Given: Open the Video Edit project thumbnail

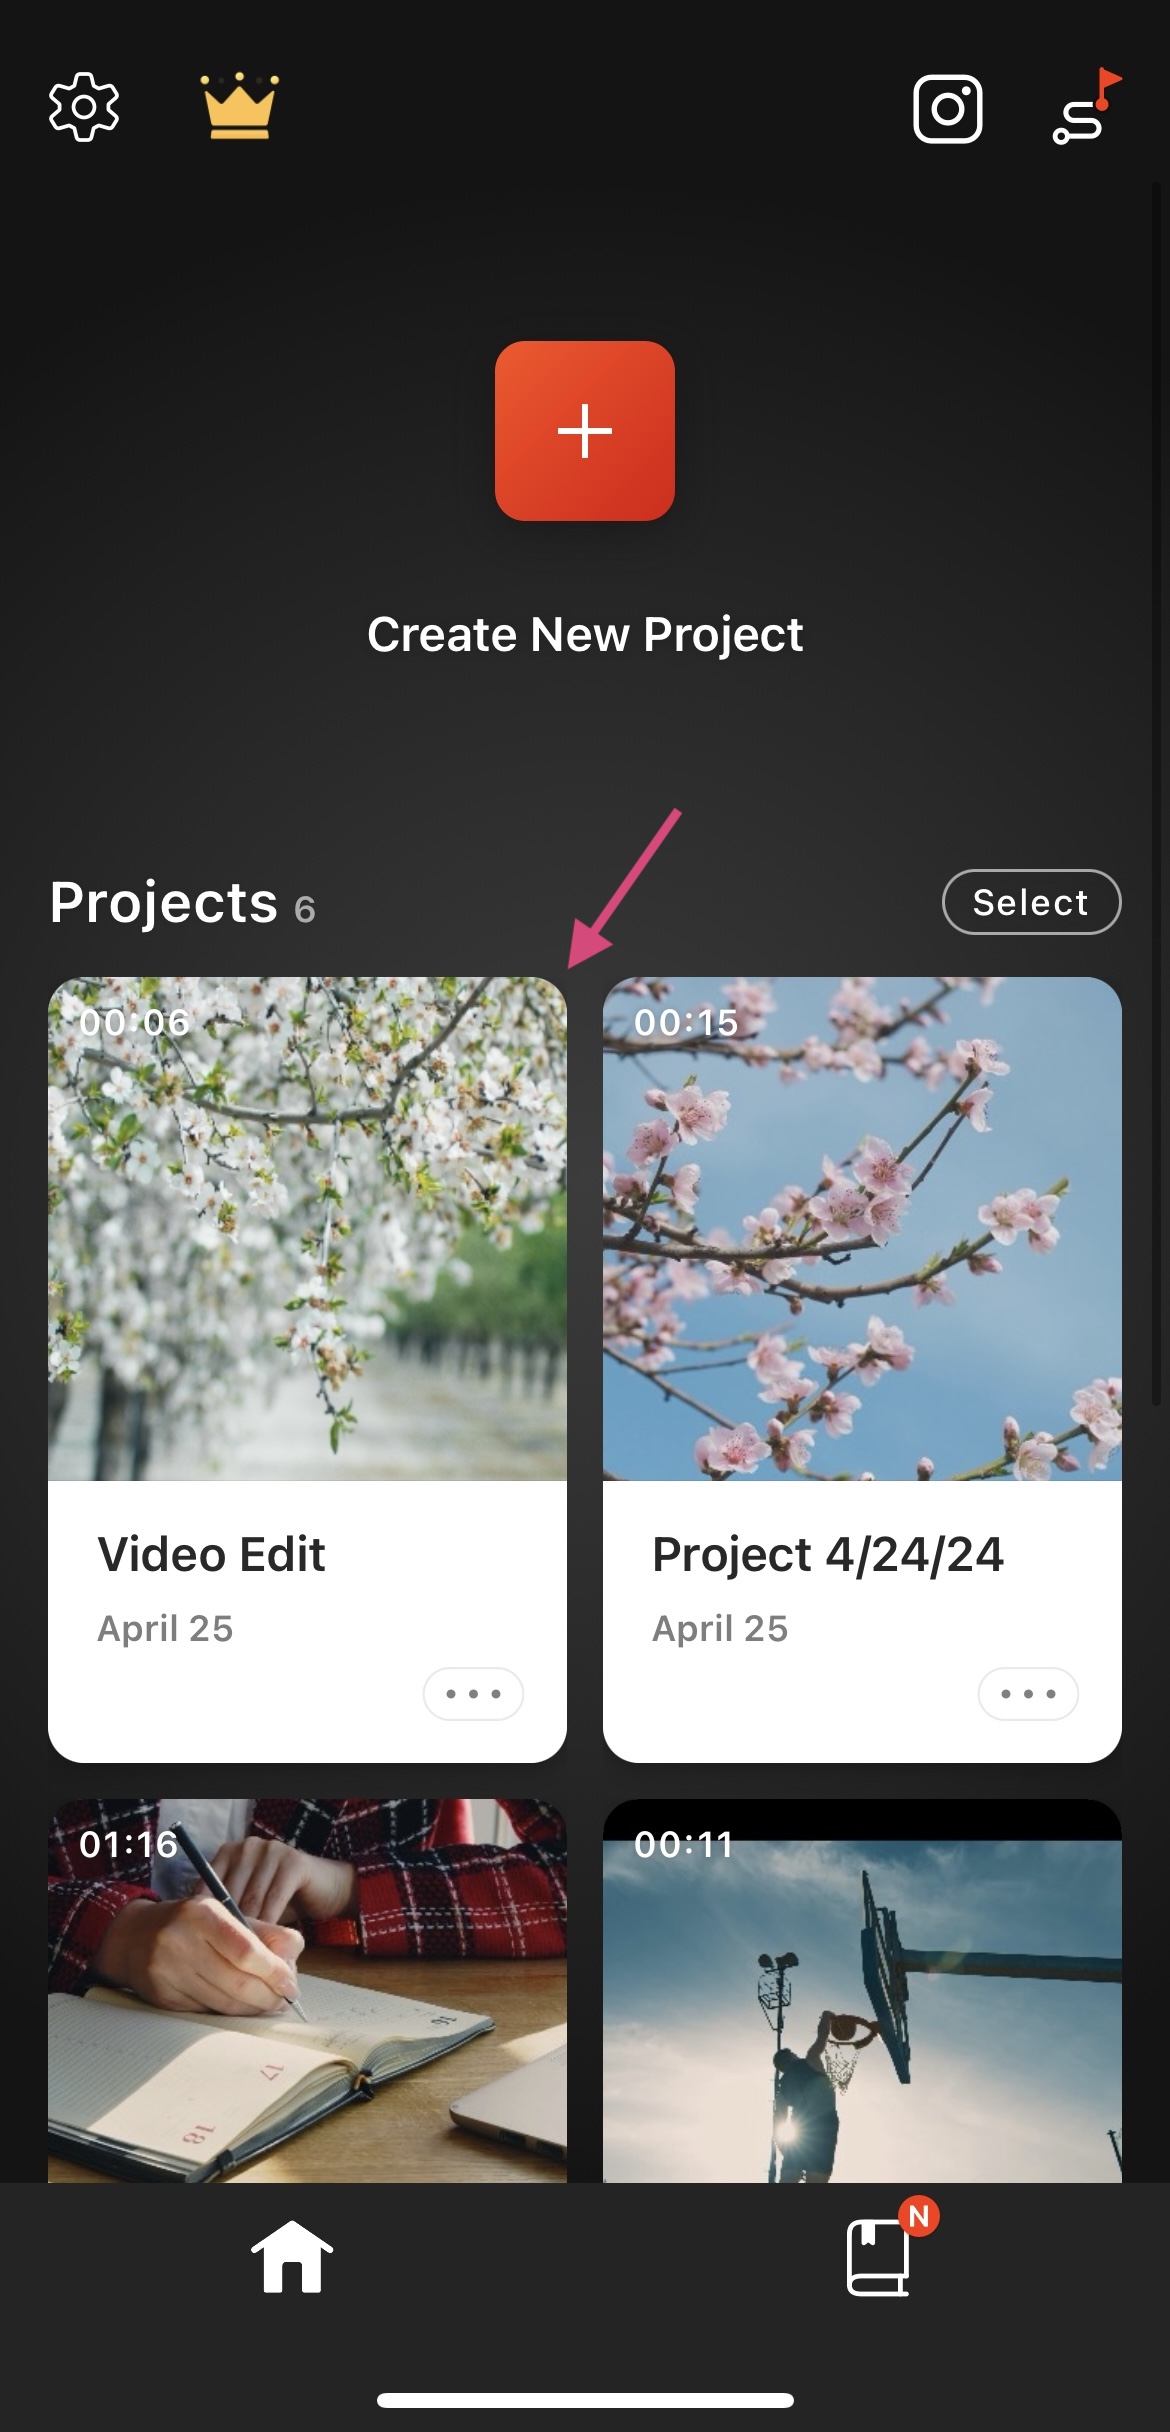Looking at the screenshot, I should (307, 1229).
